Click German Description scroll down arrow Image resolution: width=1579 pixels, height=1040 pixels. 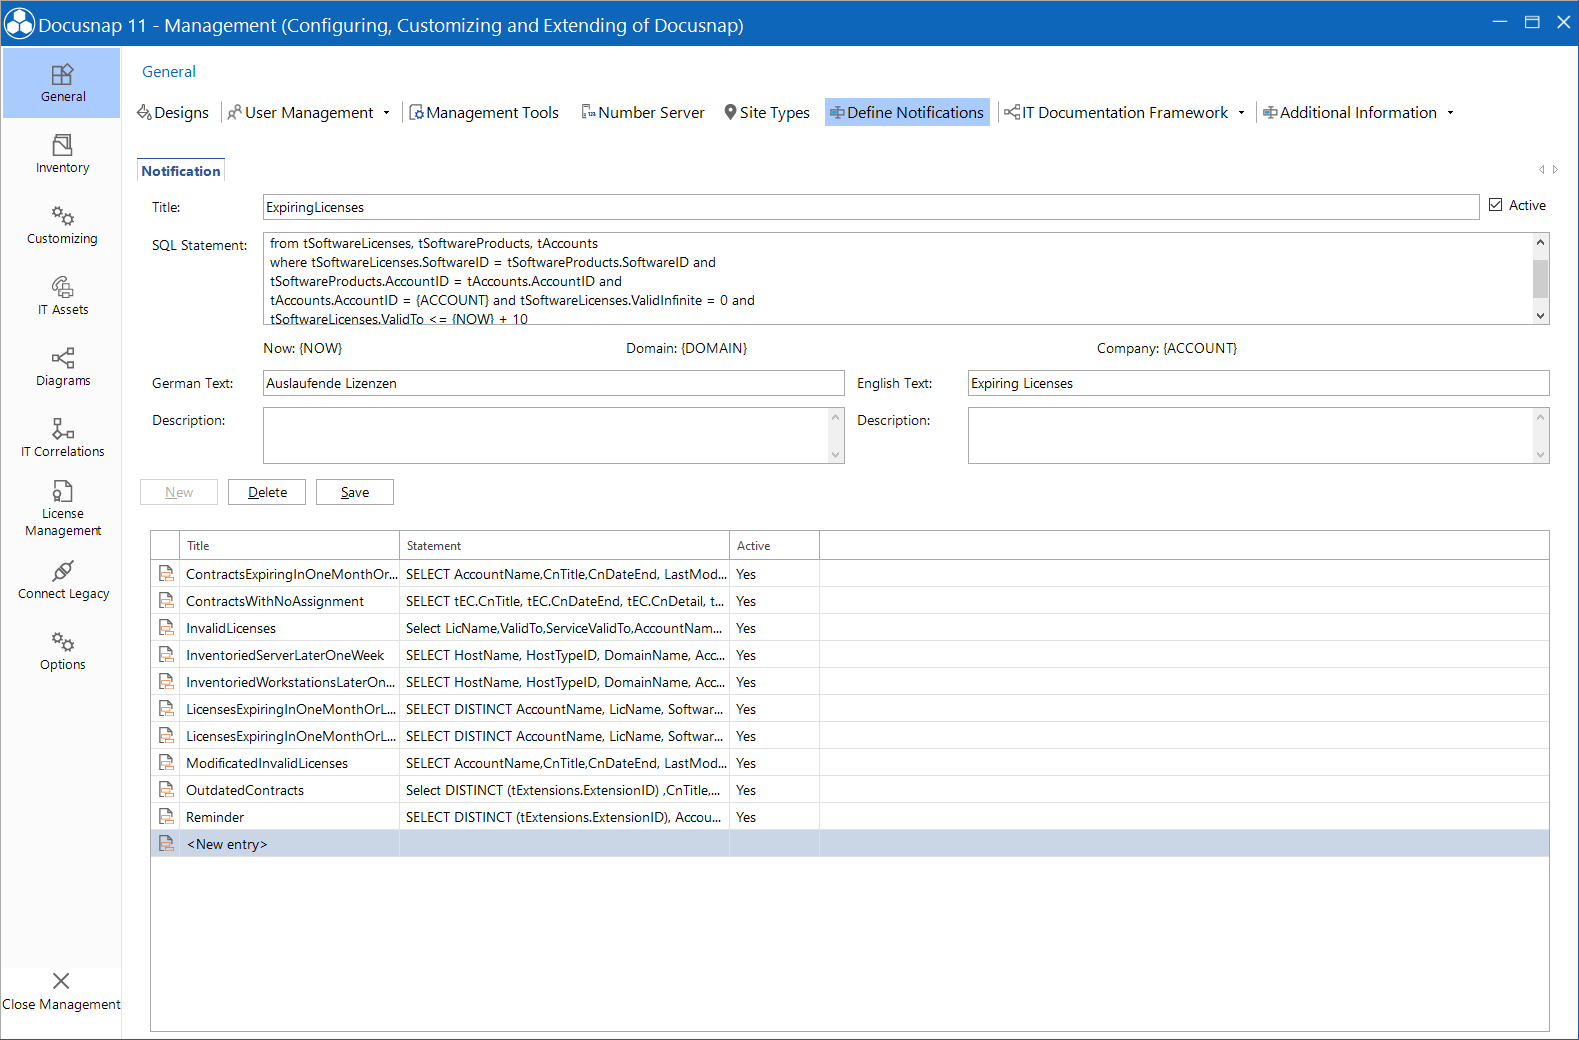pyautogui.click(x=836, y=455)
